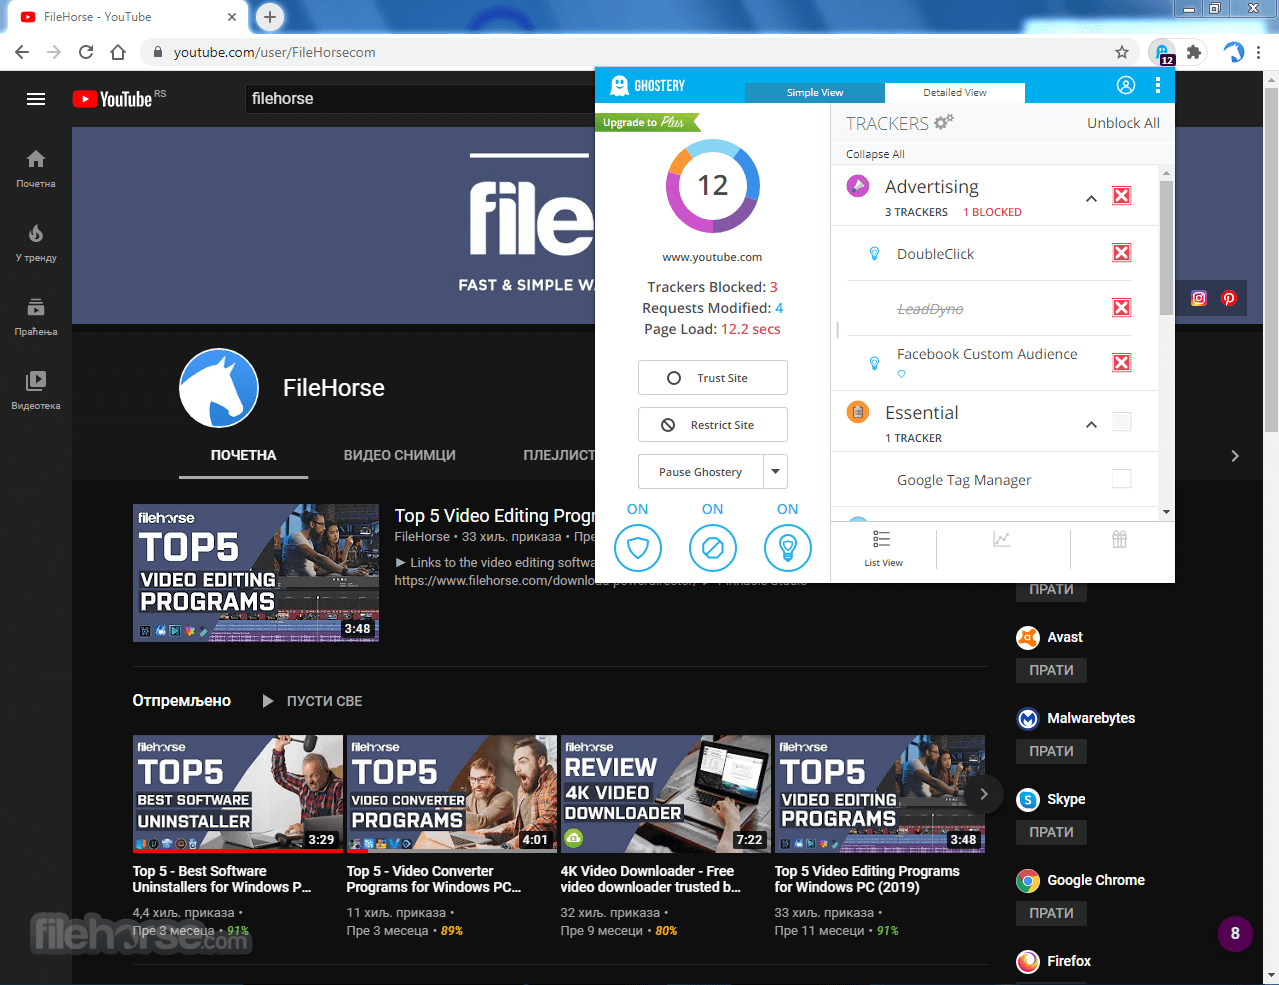Subscribe to Malwarebytes channel ПРАТИ button
The image size is (1279, 985).
pos(1051,751)
